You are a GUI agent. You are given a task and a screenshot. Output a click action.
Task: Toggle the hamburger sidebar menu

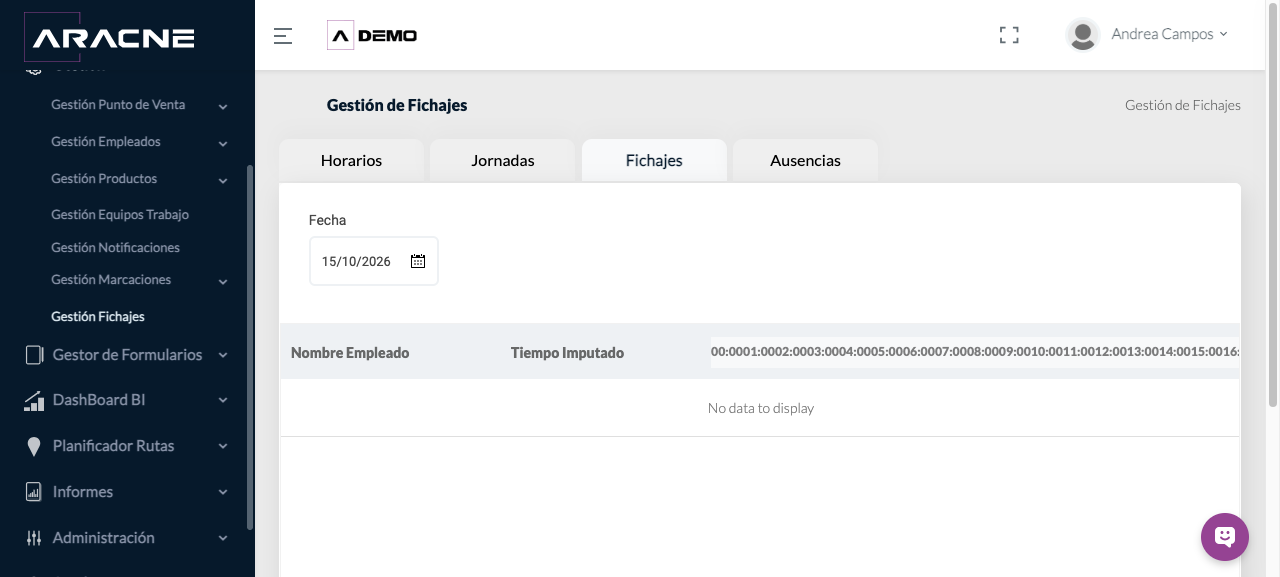point(283,36)
